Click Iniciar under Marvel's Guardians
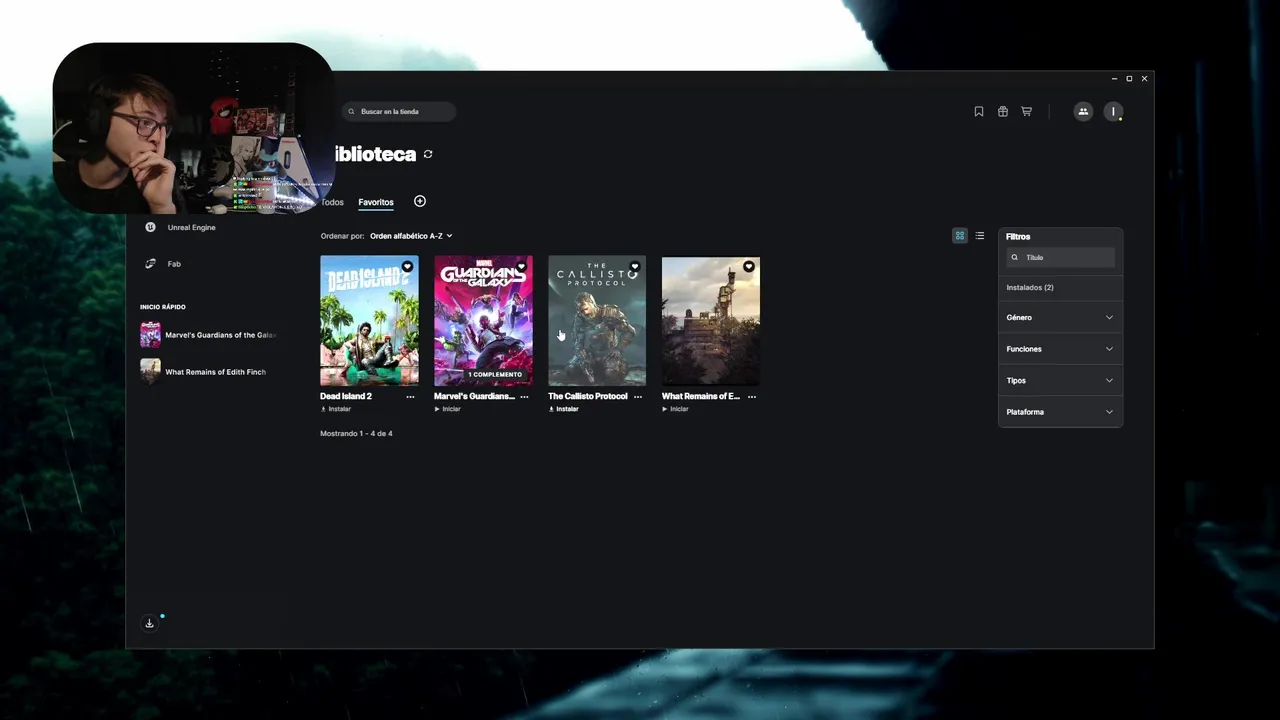 pos(448,409)
